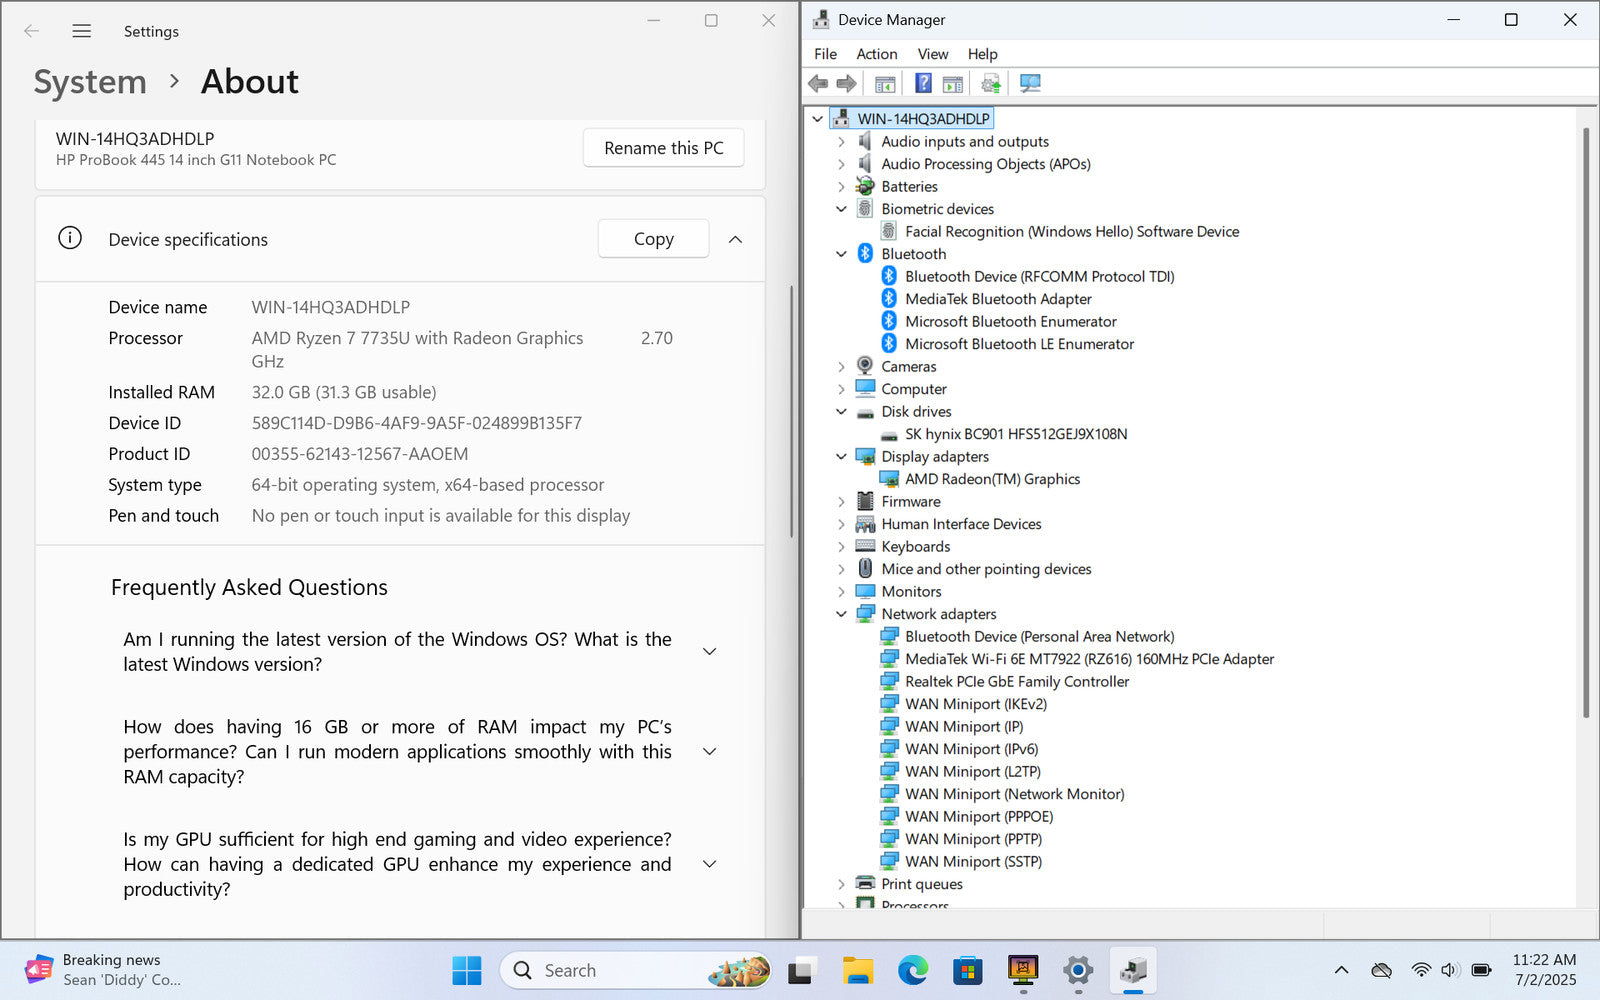The height and width of the screenshot is (1000, 1600).
Task: Select the MediaTek Bluetooth Adapter device
Action: point(997,299)
